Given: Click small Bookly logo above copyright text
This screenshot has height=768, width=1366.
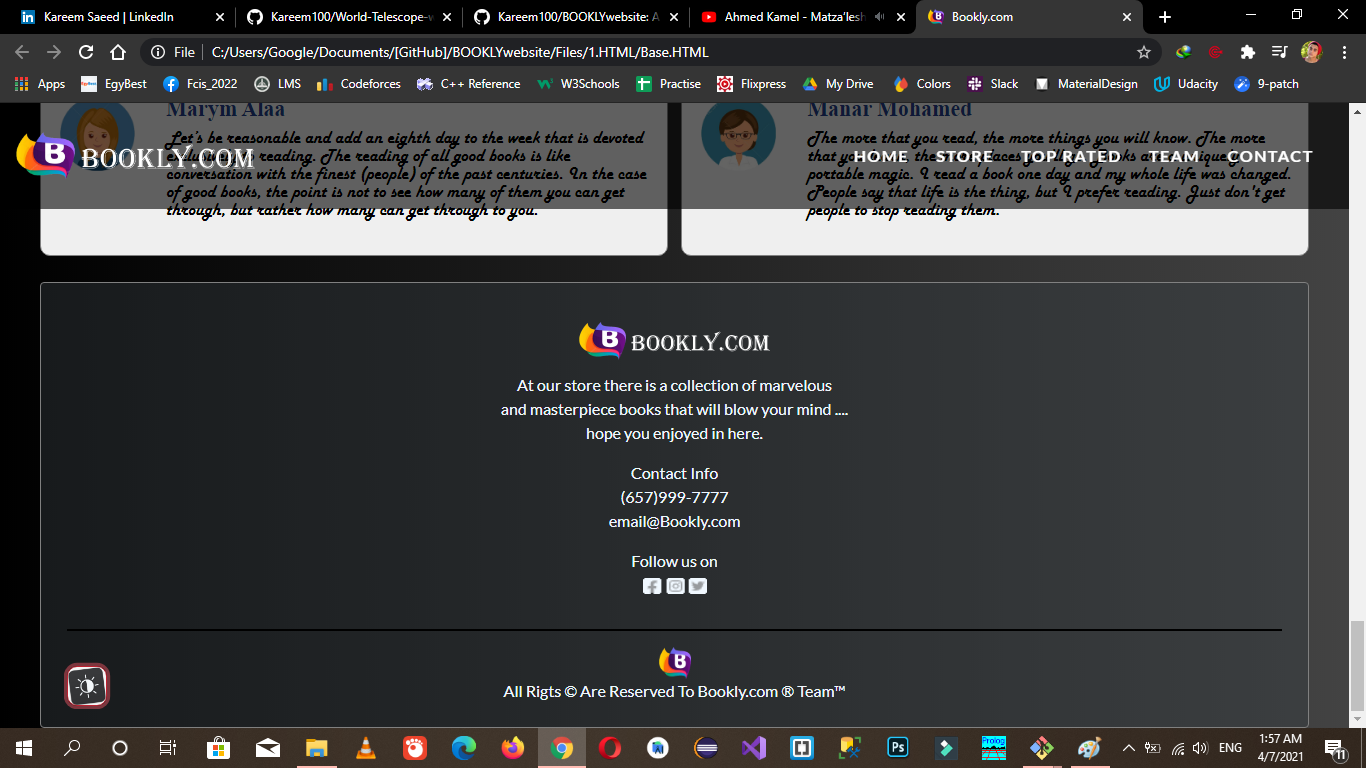Looking at the screenshot, I should pos(675,662).
